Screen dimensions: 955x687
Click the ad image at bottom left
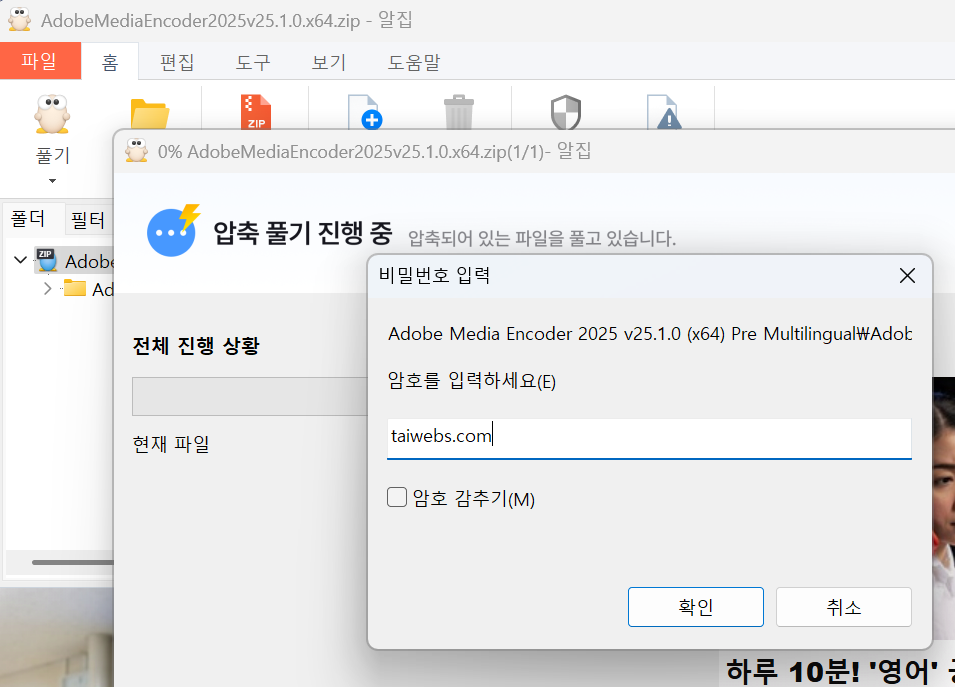[57, 637]
